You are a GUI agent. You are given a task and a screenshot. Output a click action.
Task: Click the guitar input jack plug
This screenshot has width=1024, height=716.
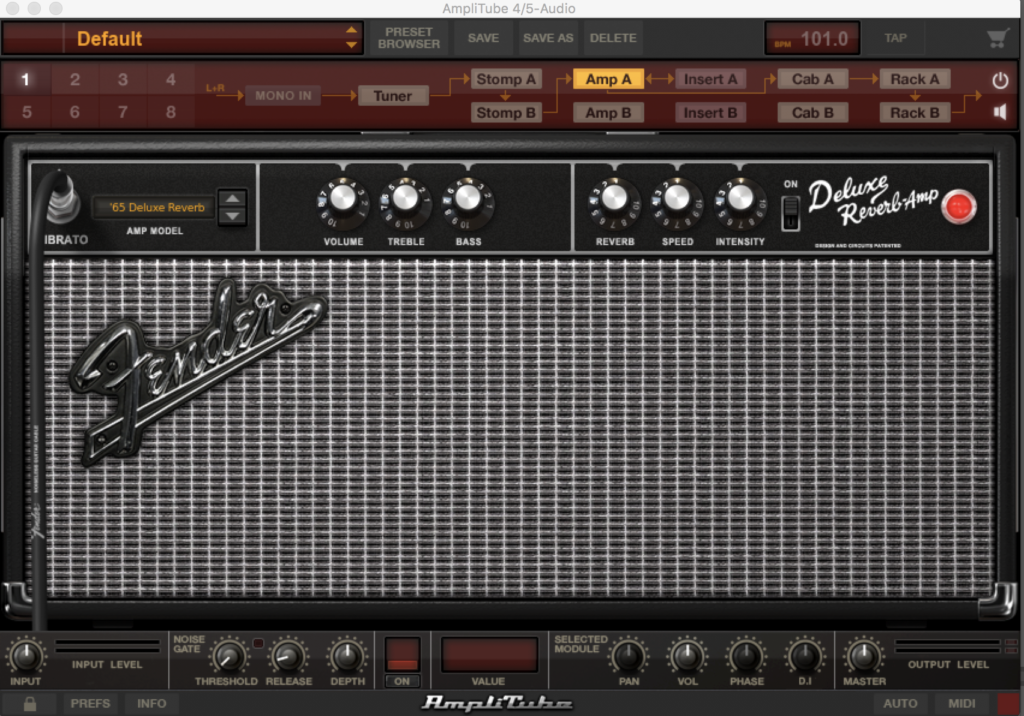[63, 200]
